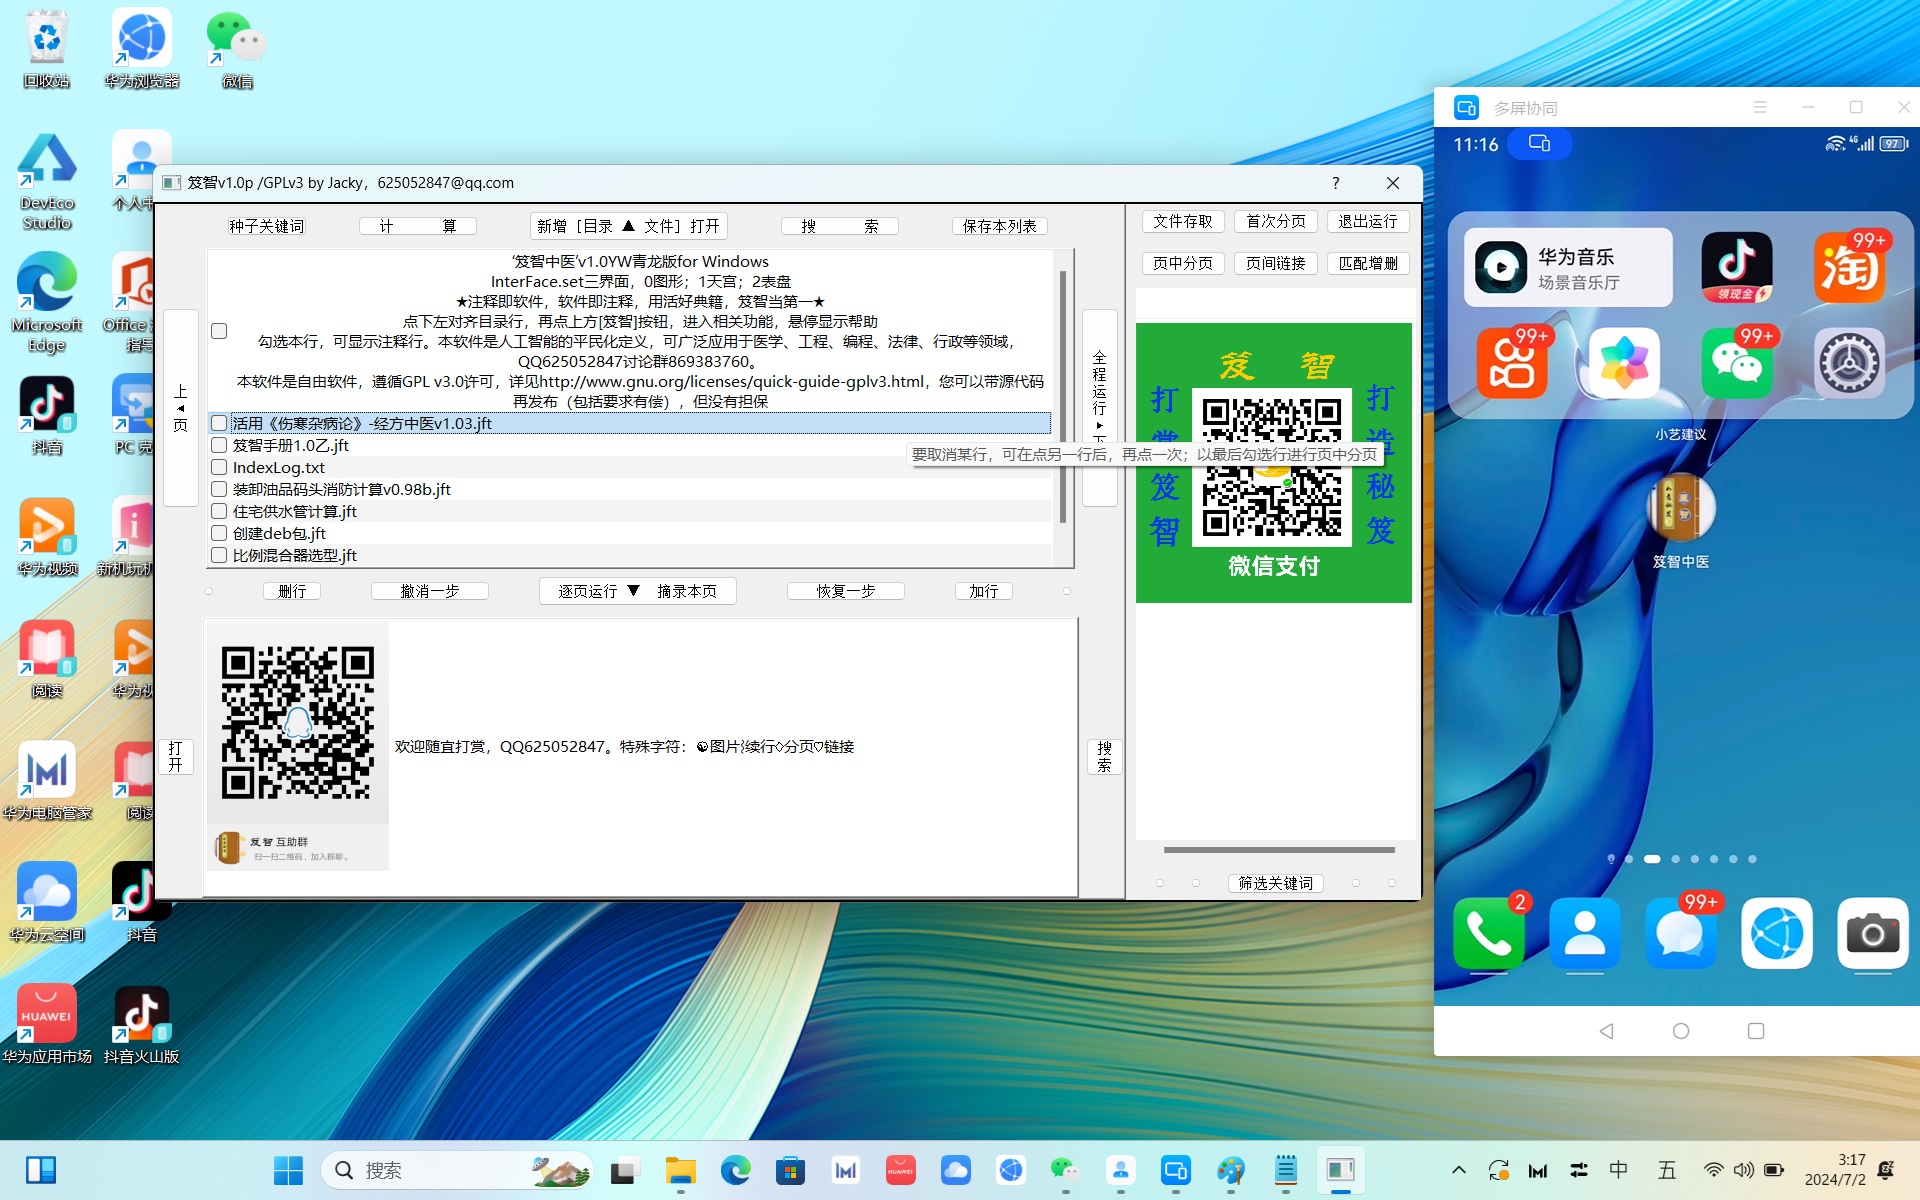Open the Settings gear app on the phone
Screen dimensions: 1920x1200
1849,362
